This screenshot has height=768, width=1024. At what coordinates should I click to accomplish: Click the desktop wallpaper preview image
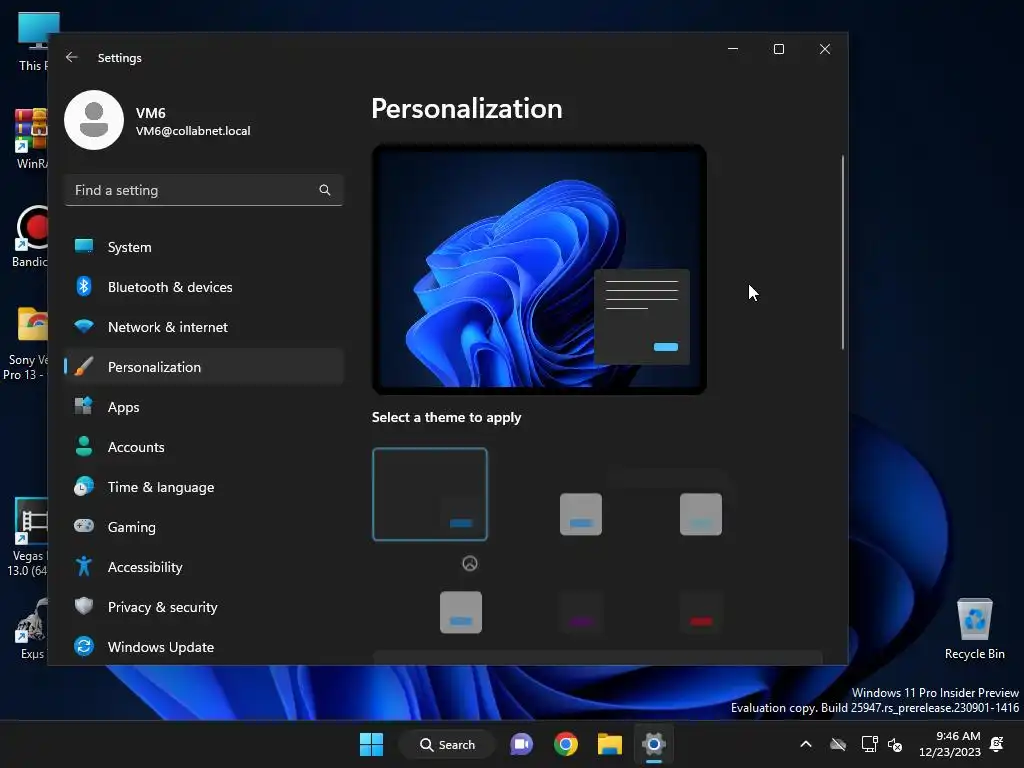click(x=539, y=269)
